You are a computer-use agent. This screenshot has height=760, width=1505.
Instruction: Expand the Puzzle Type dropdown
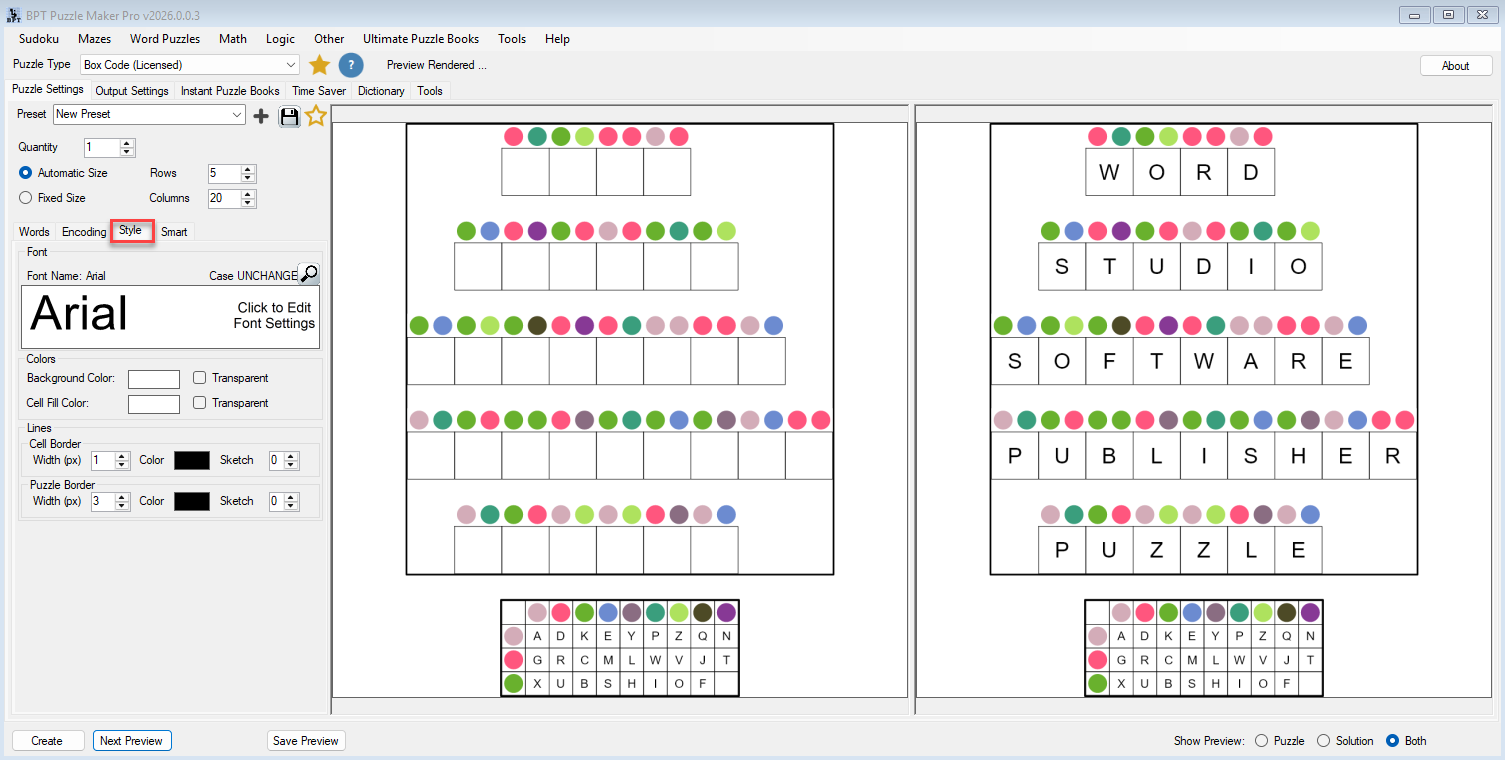[x=291, y=65]
